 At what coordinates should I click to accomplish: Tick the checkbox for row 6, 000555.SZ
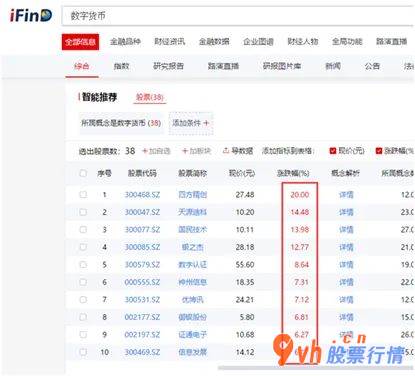[83, 282]
